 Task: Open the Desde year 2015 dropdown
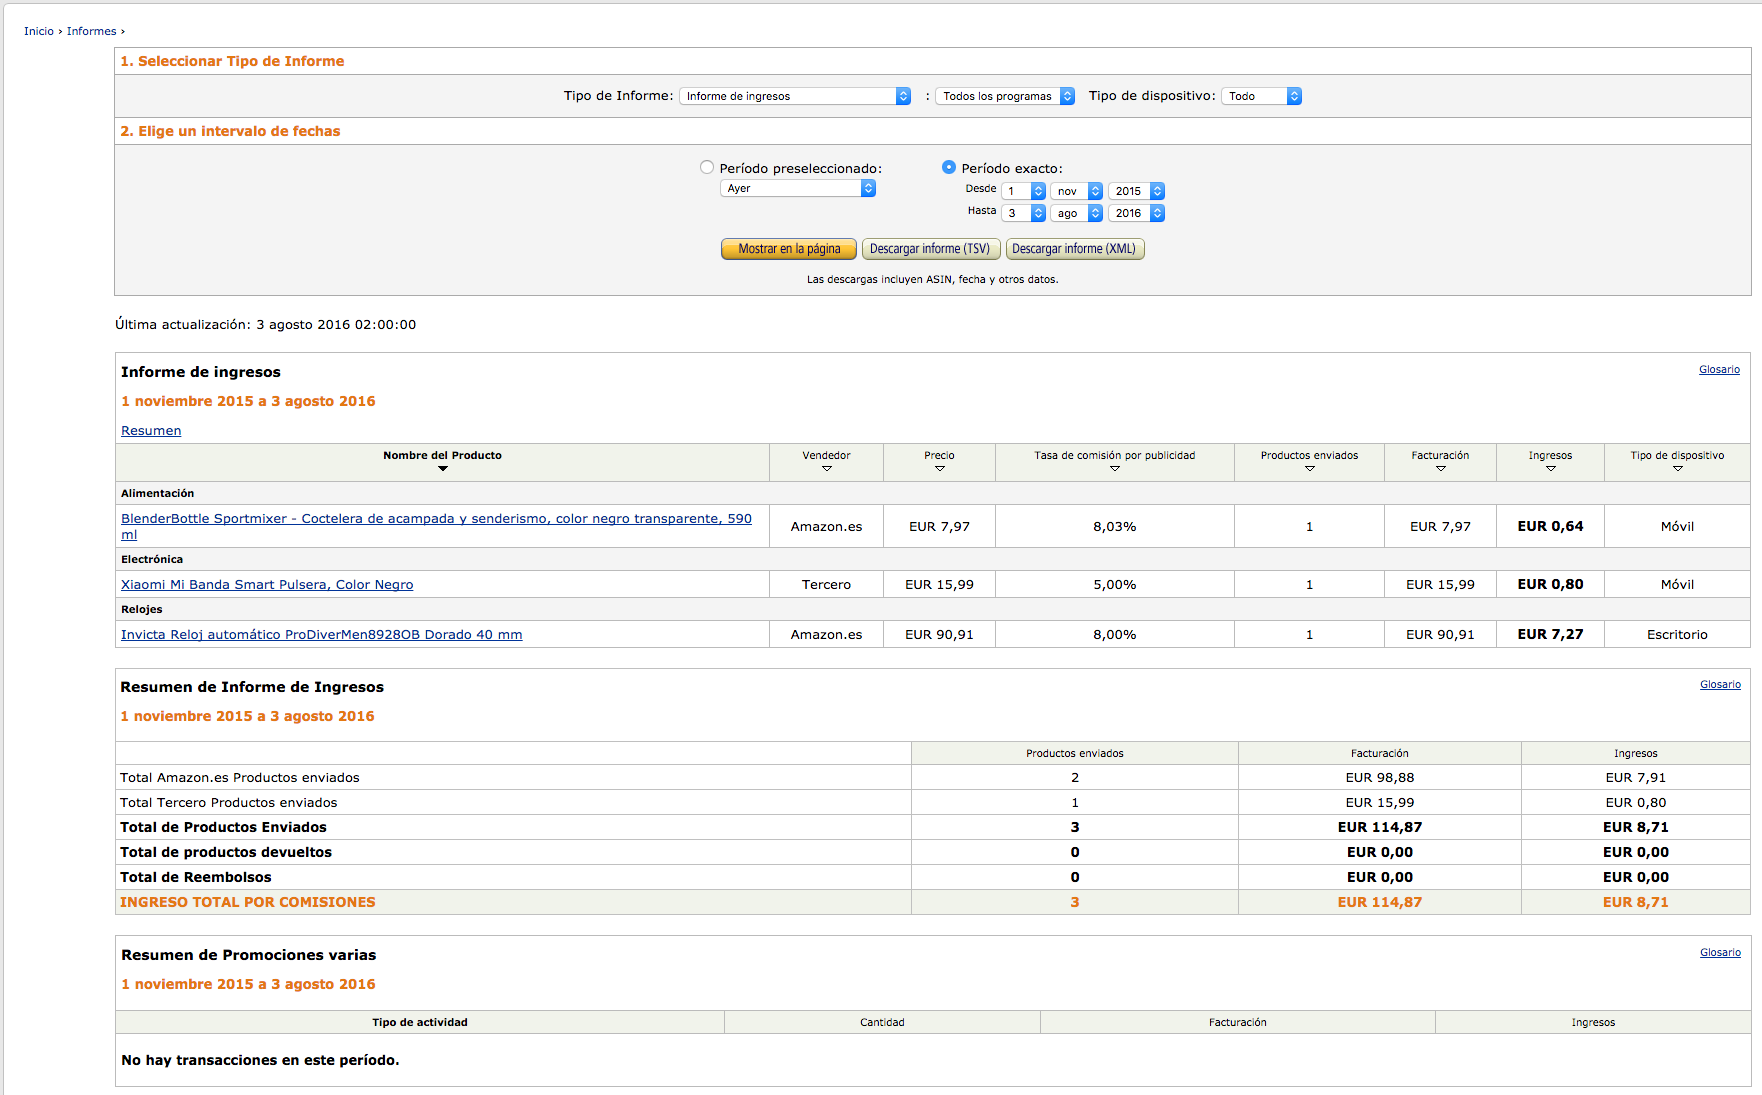(1136, 191)
